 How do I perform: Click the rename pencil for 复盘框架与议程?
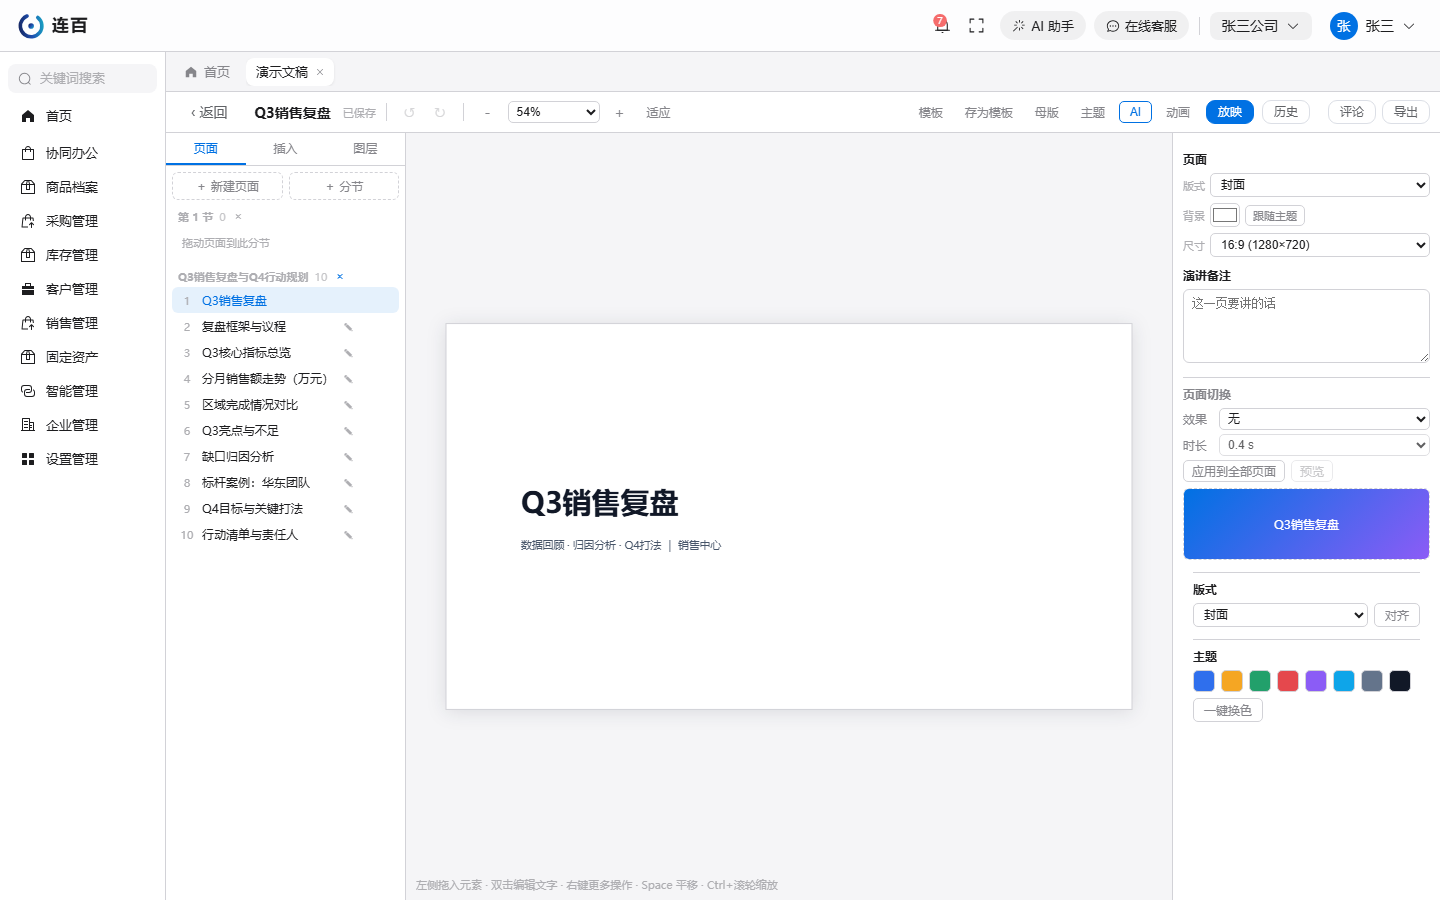tap(349, 327)
